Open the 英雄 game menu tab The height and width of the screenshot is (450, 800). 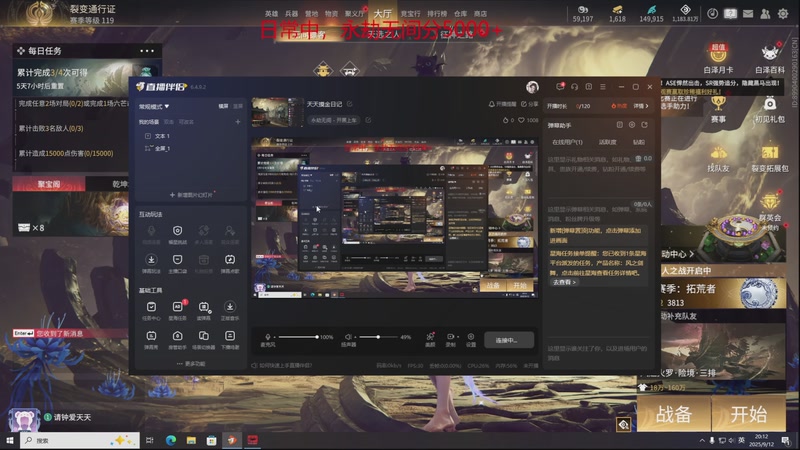(271, 14)
